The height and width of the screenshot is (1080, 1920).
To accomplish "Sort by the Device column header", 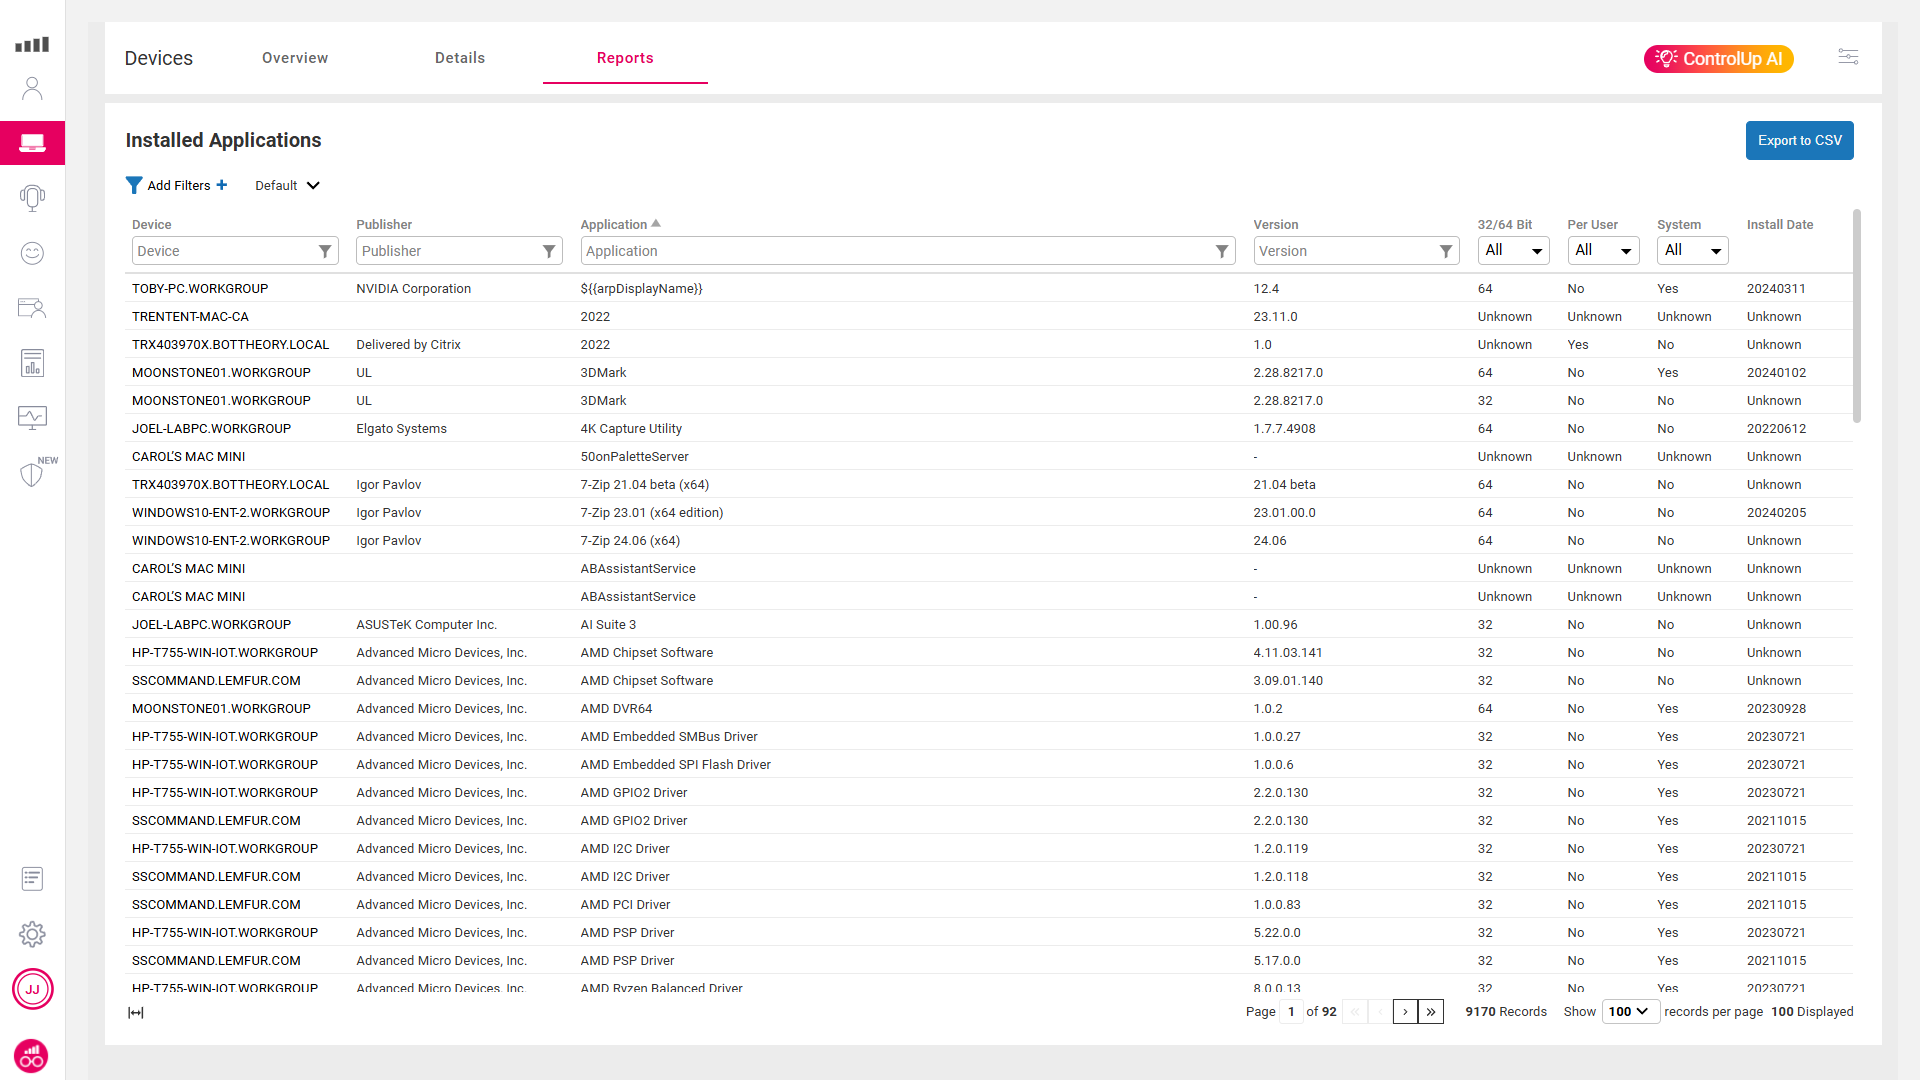I will point(151,224).
